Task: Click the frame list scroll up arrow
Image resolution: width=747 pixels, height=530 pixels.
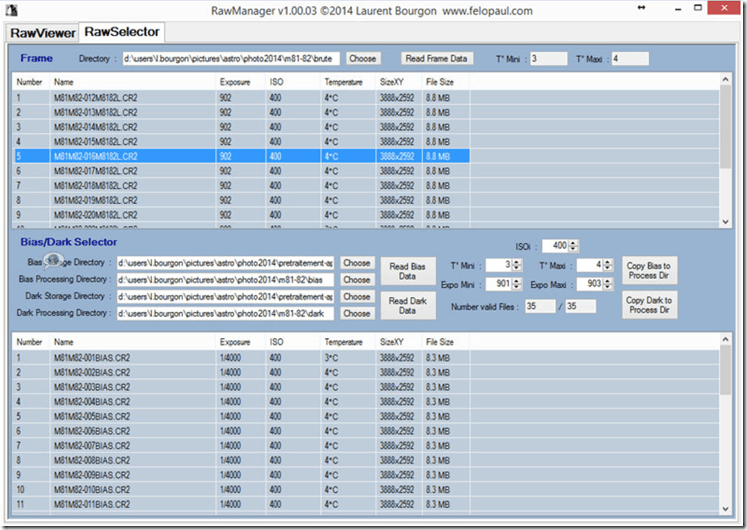Action: click(725, 80)
